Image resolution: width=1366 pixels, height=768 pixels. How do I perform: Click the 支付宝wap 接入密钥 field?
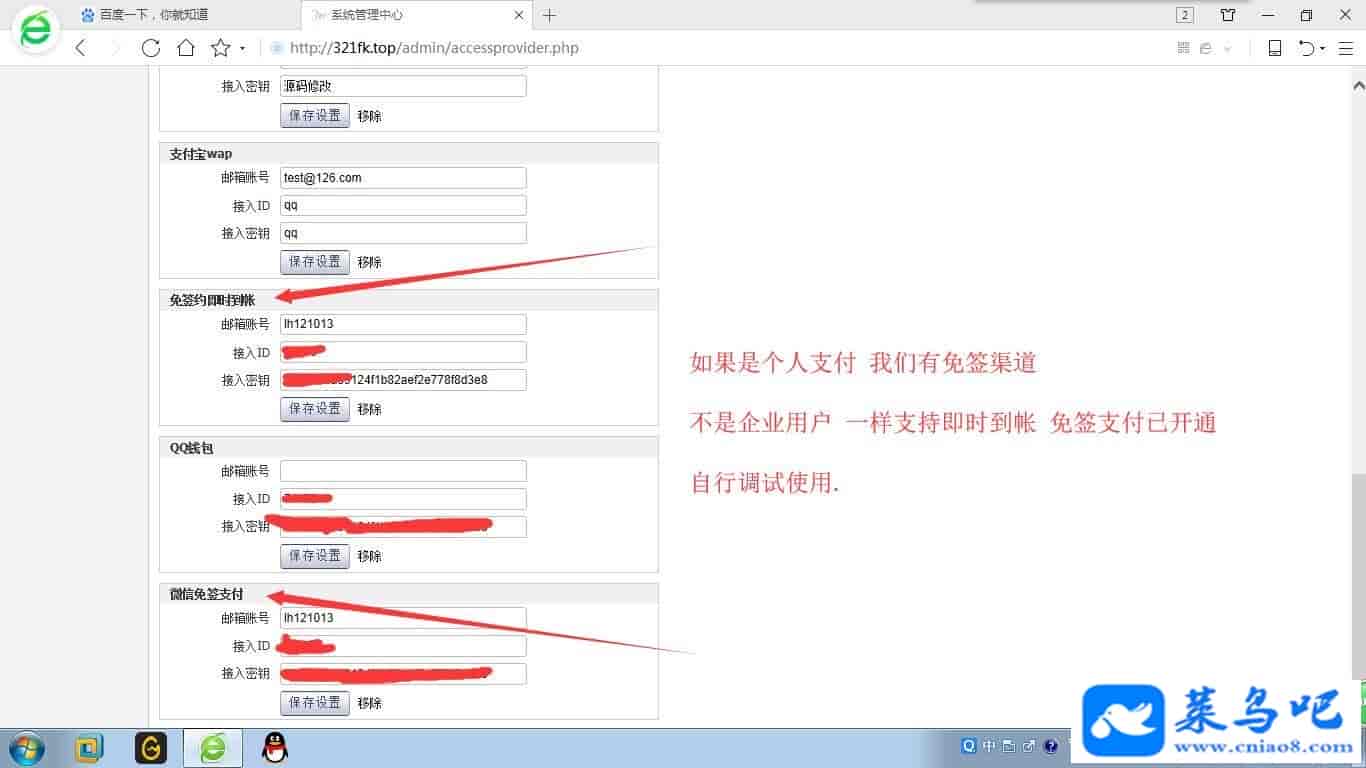click(x=403, y=233)
